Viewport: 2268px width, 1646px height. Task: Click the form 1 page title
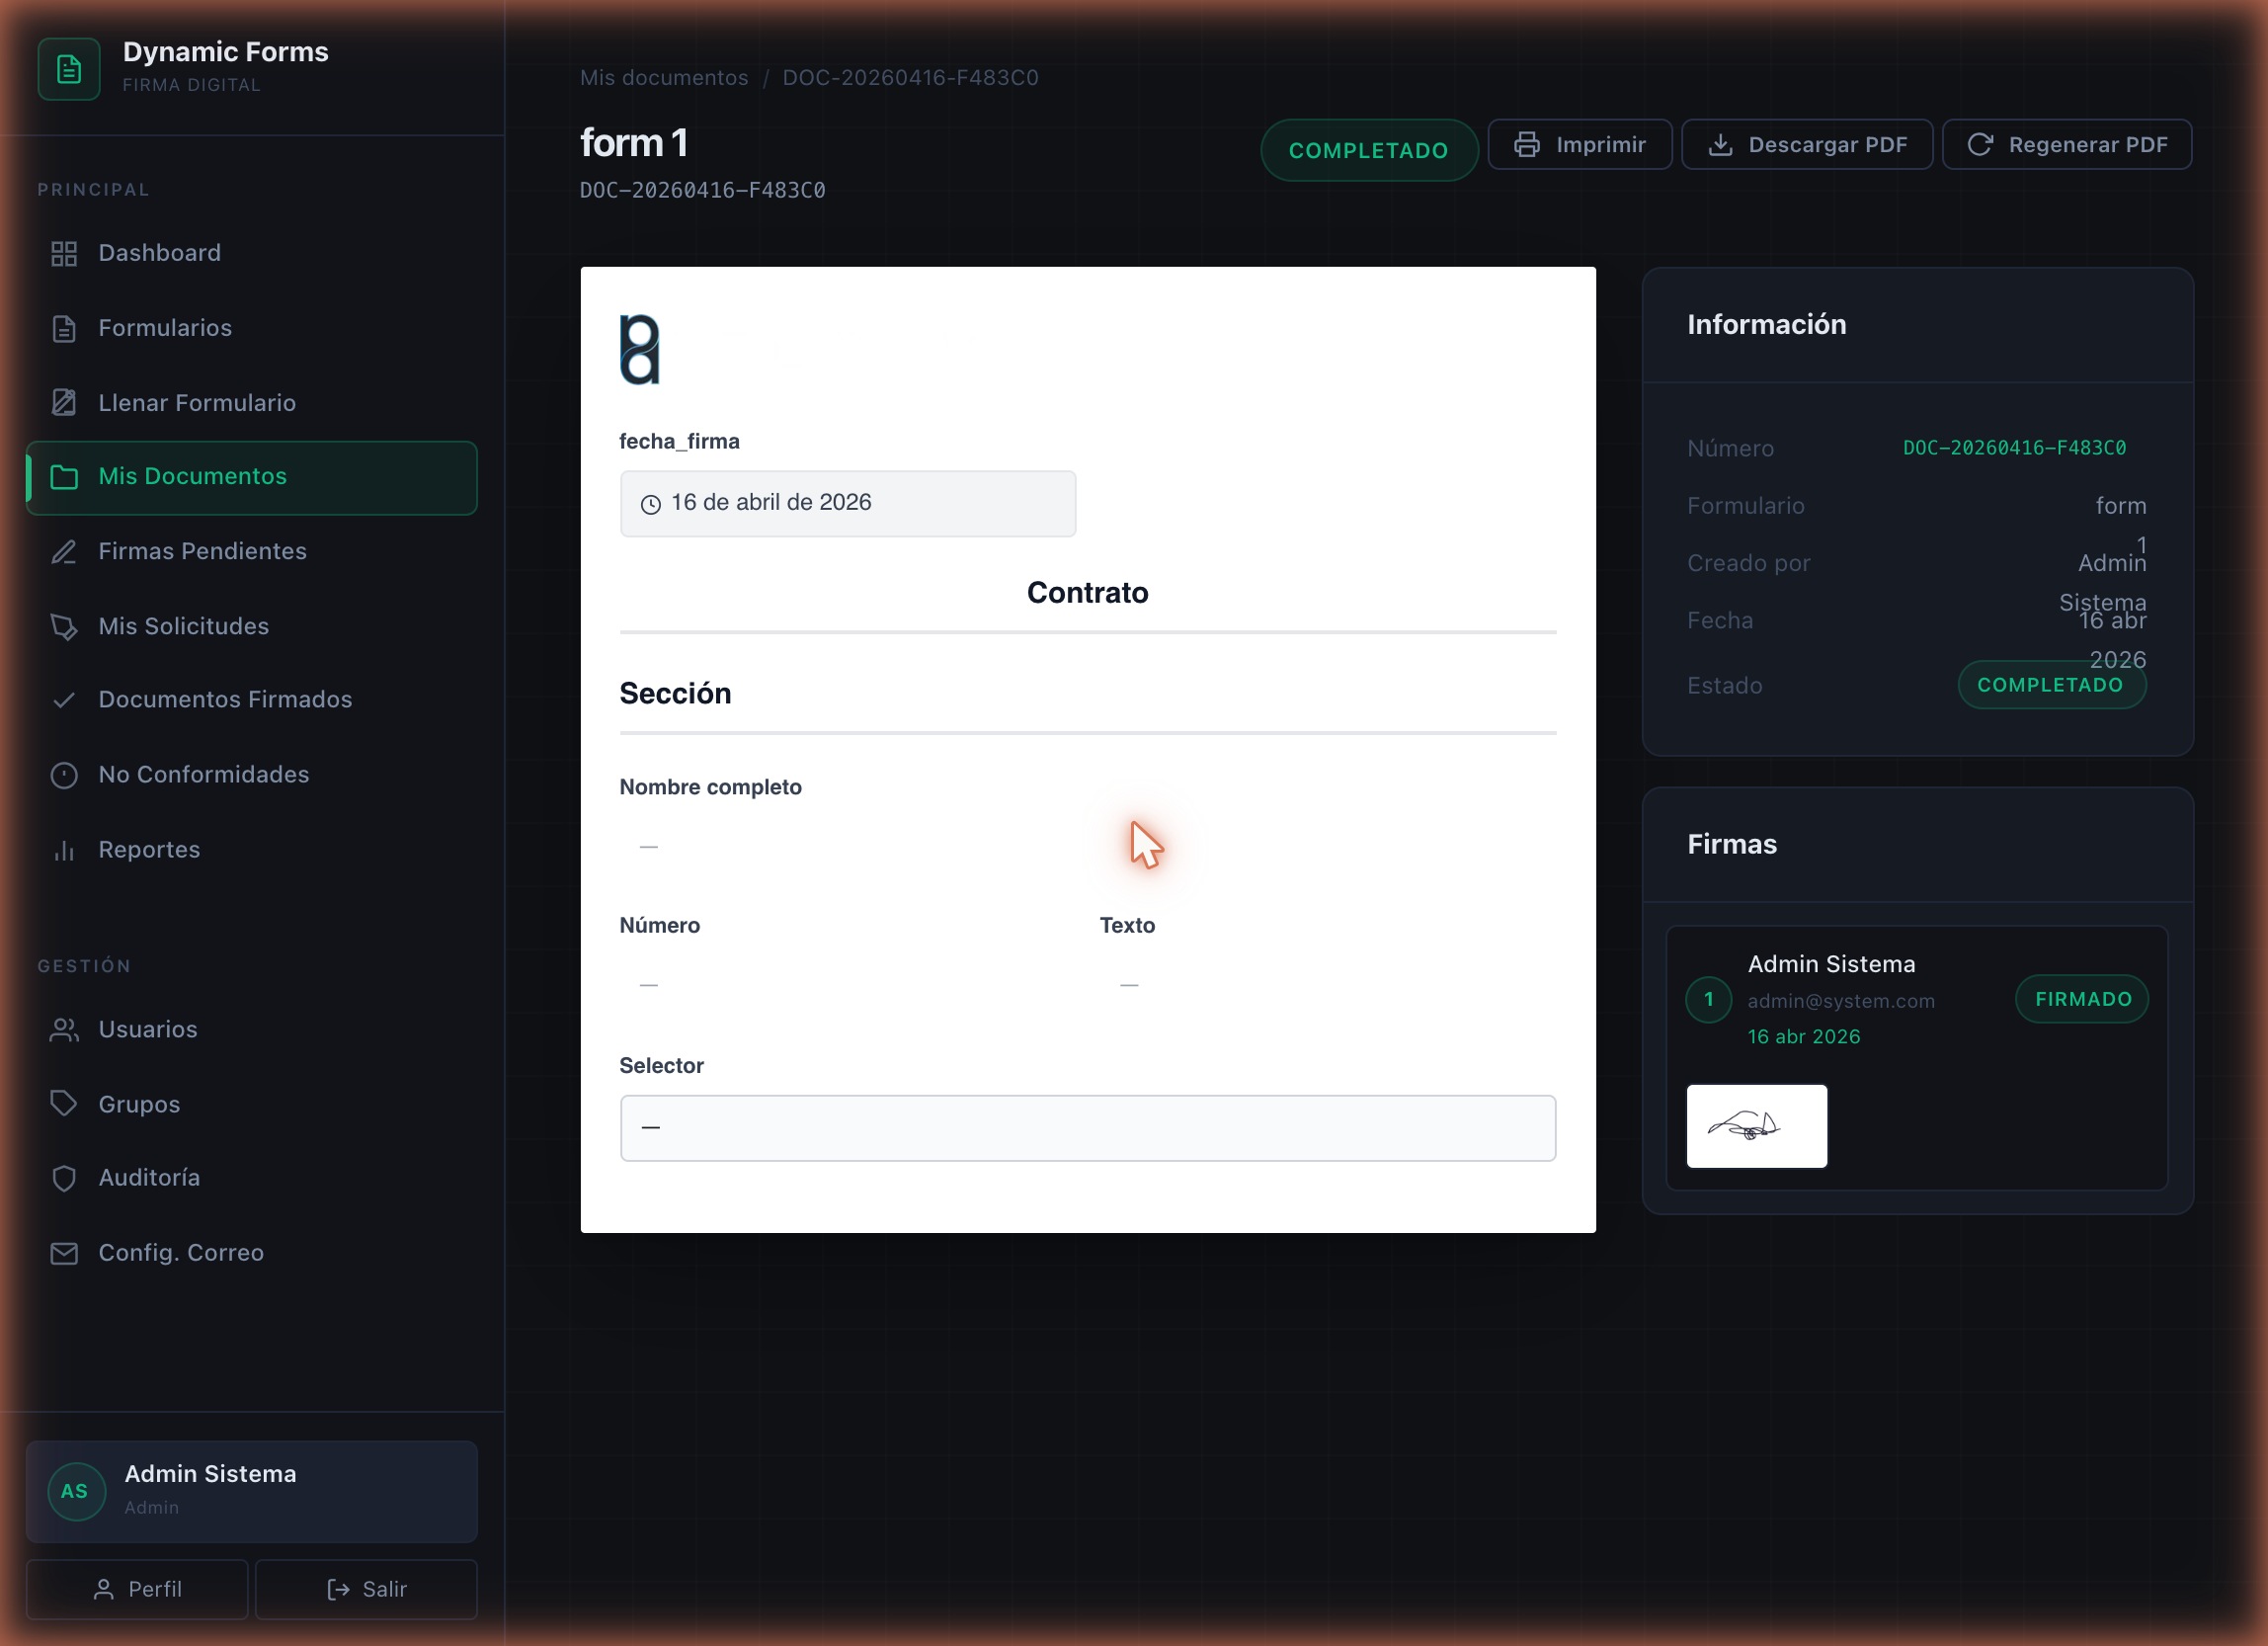(x=634, y=143)
